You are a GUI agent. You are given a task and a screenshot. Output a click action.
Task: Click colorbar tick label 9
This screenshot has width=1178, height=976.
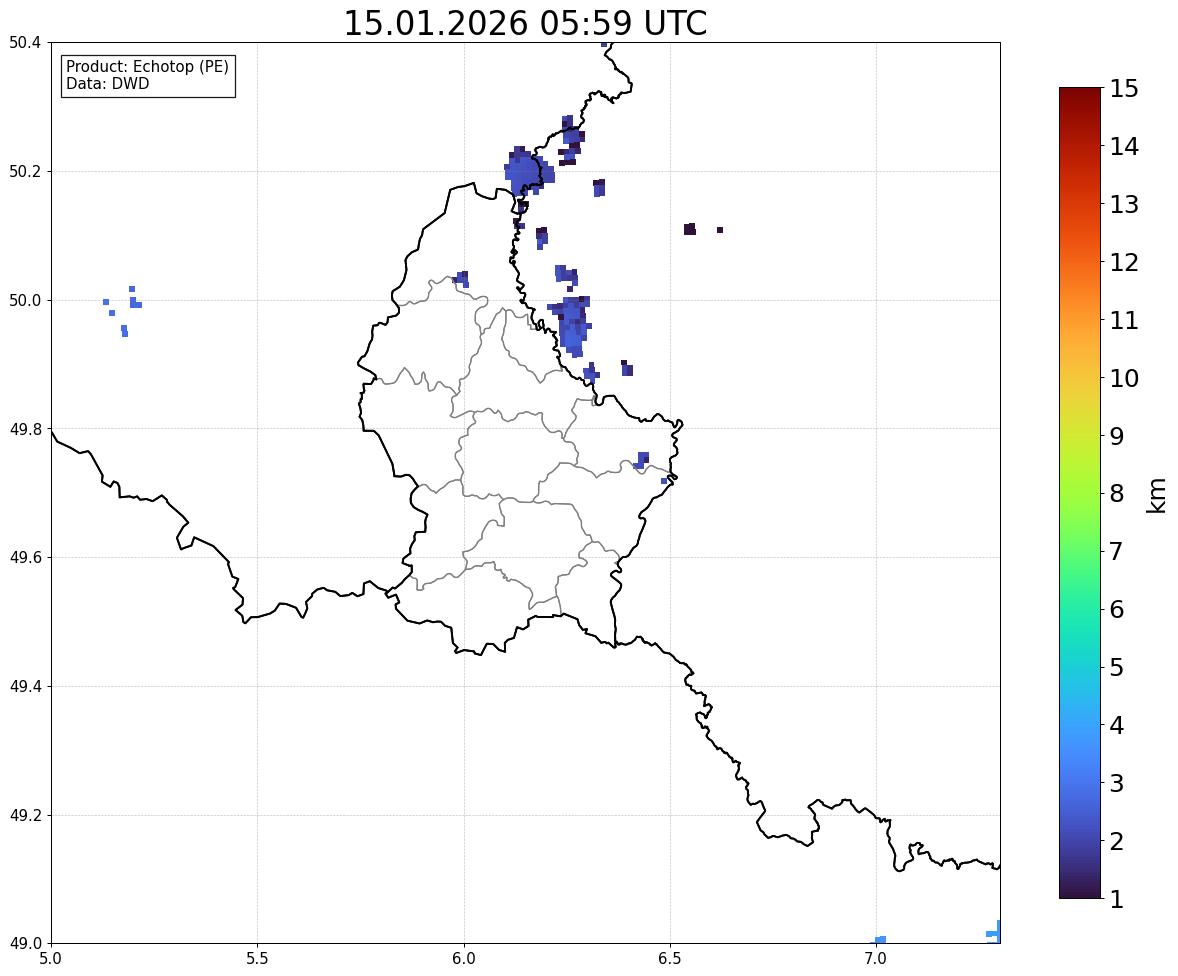pyautogui.click(x=1117, y=436)
